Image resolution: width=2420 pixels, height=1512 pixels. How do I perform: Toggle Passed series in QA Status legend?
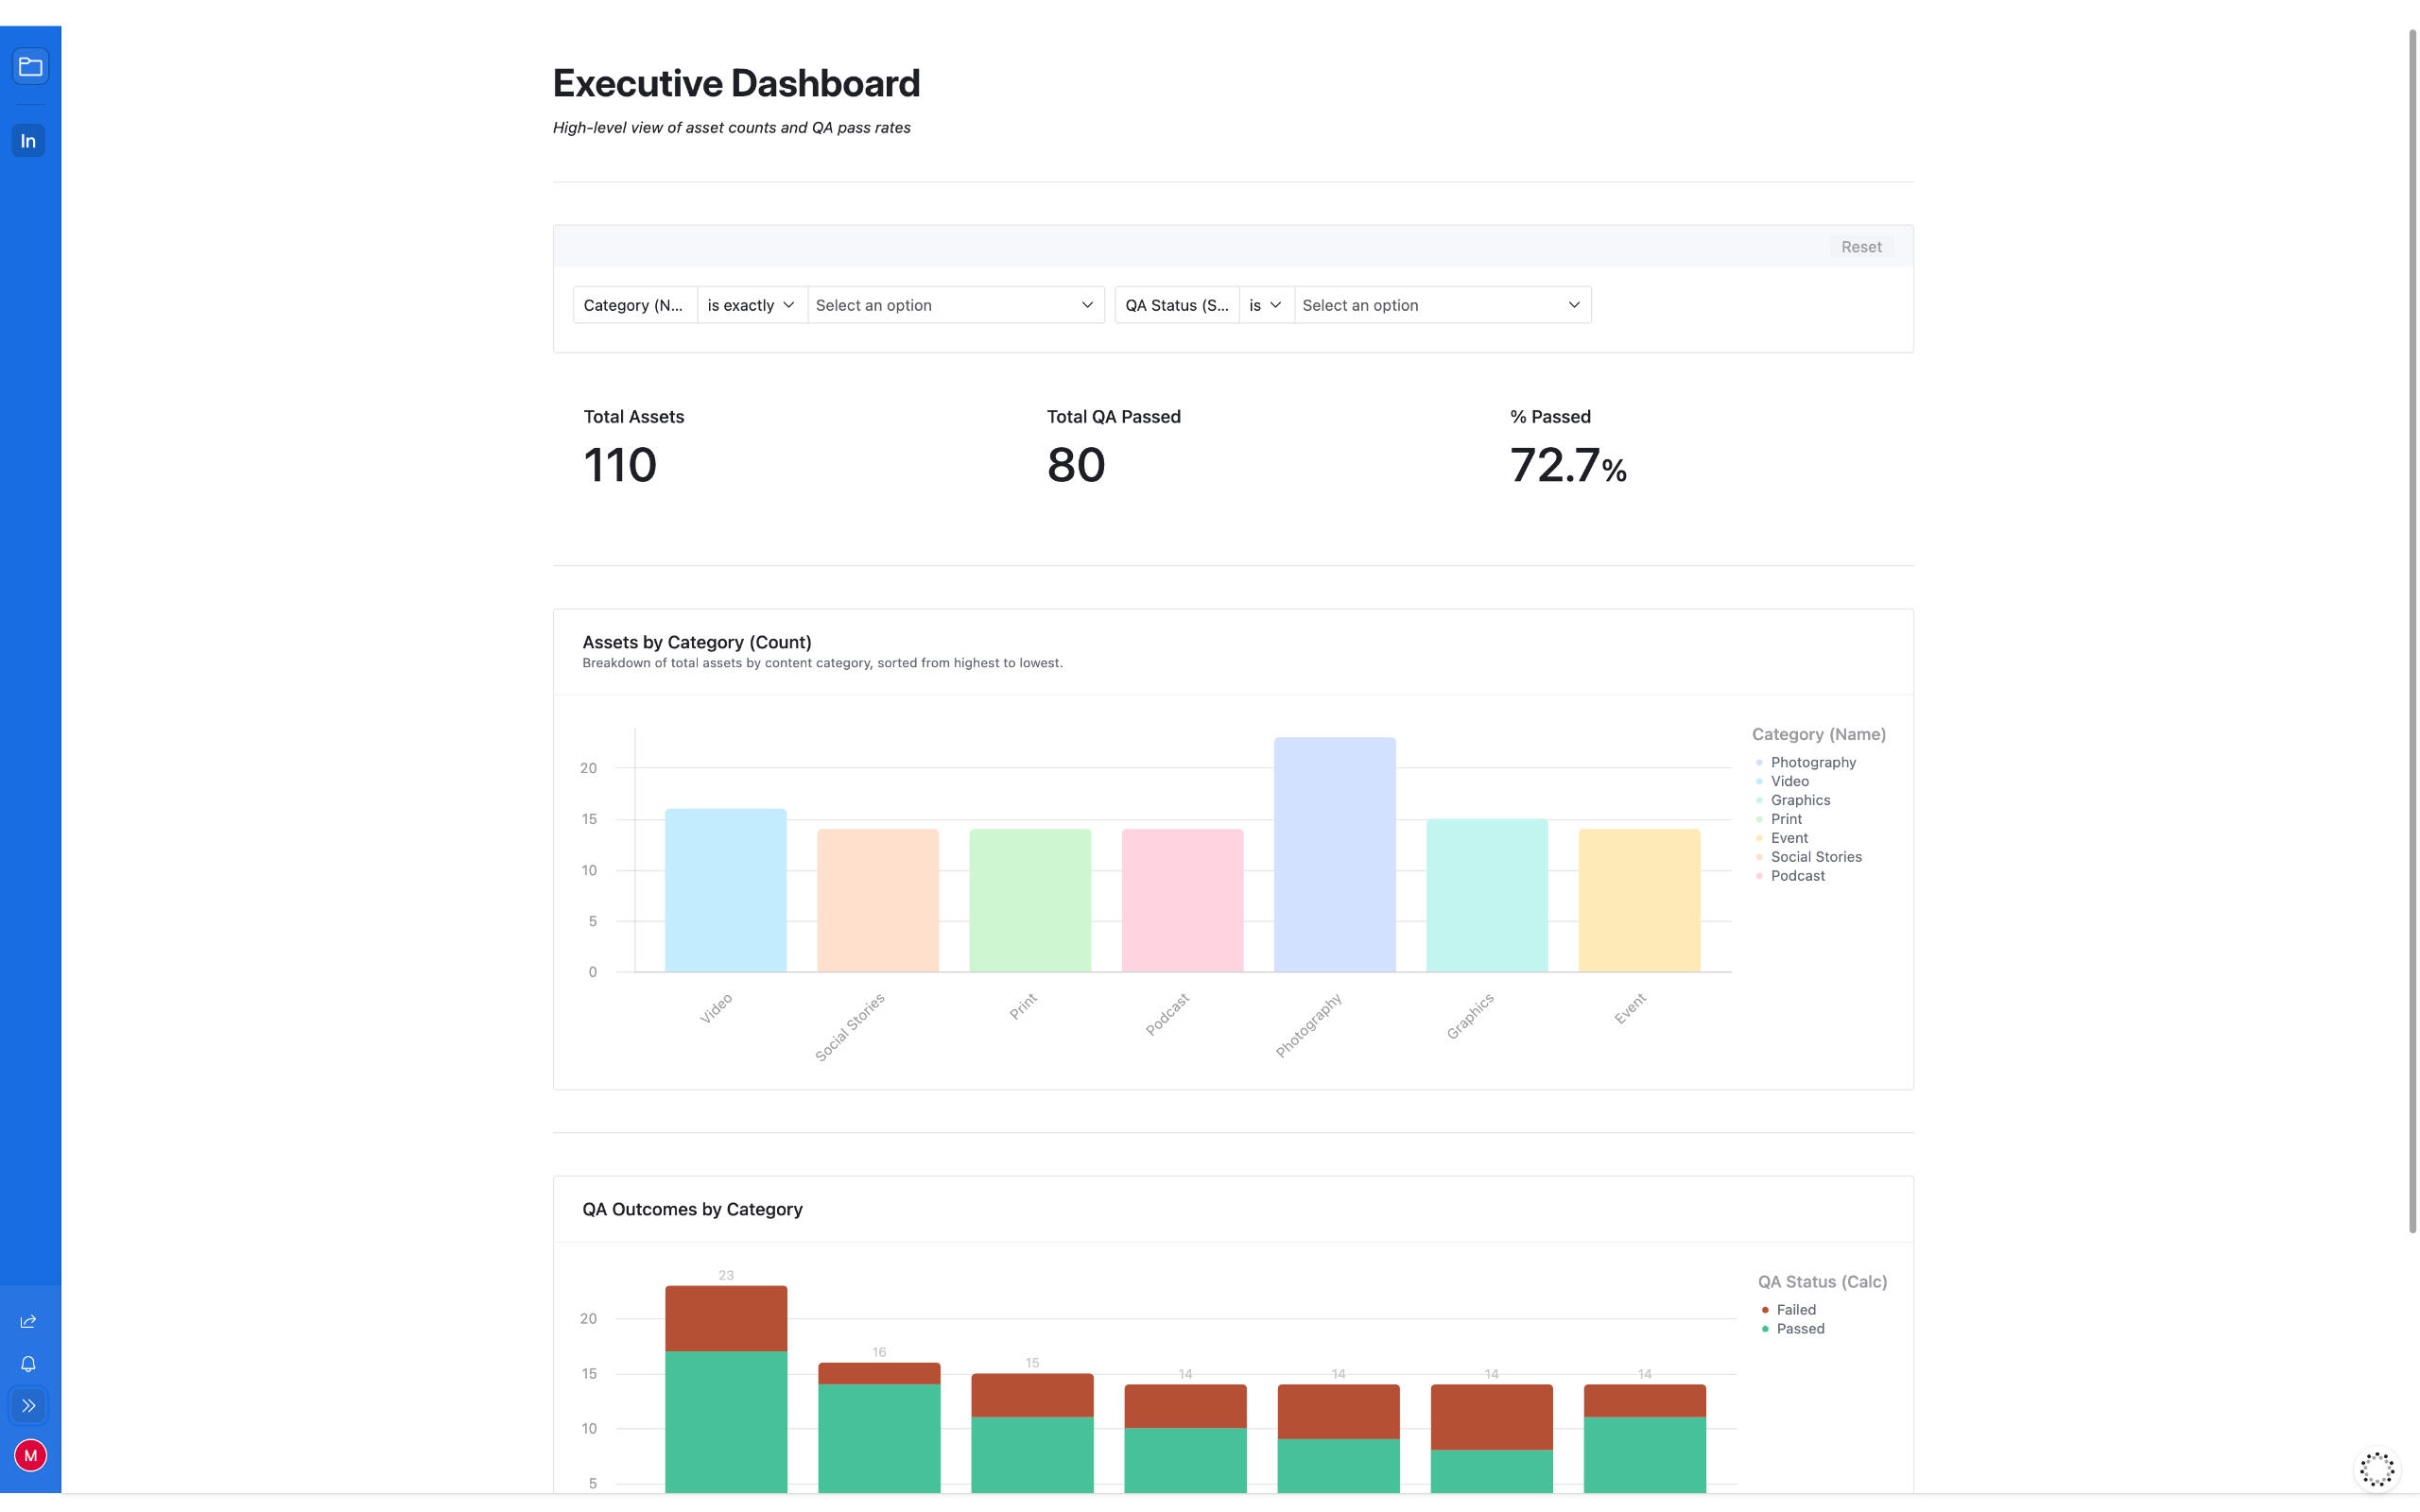click(1799, 1328)
